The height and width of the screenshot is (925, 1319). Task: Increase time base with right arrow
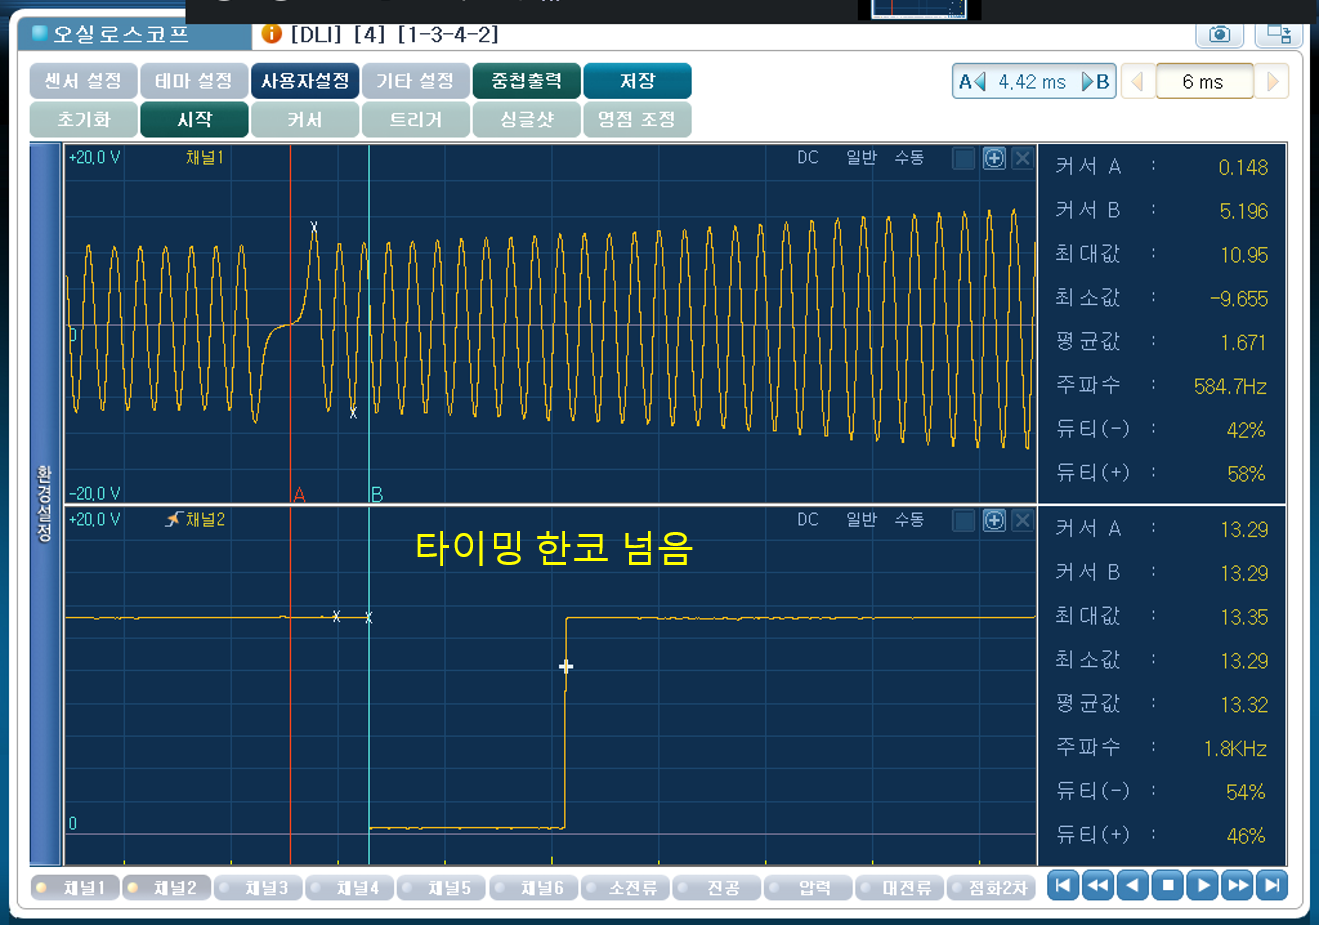click(x=1273, y=82)
